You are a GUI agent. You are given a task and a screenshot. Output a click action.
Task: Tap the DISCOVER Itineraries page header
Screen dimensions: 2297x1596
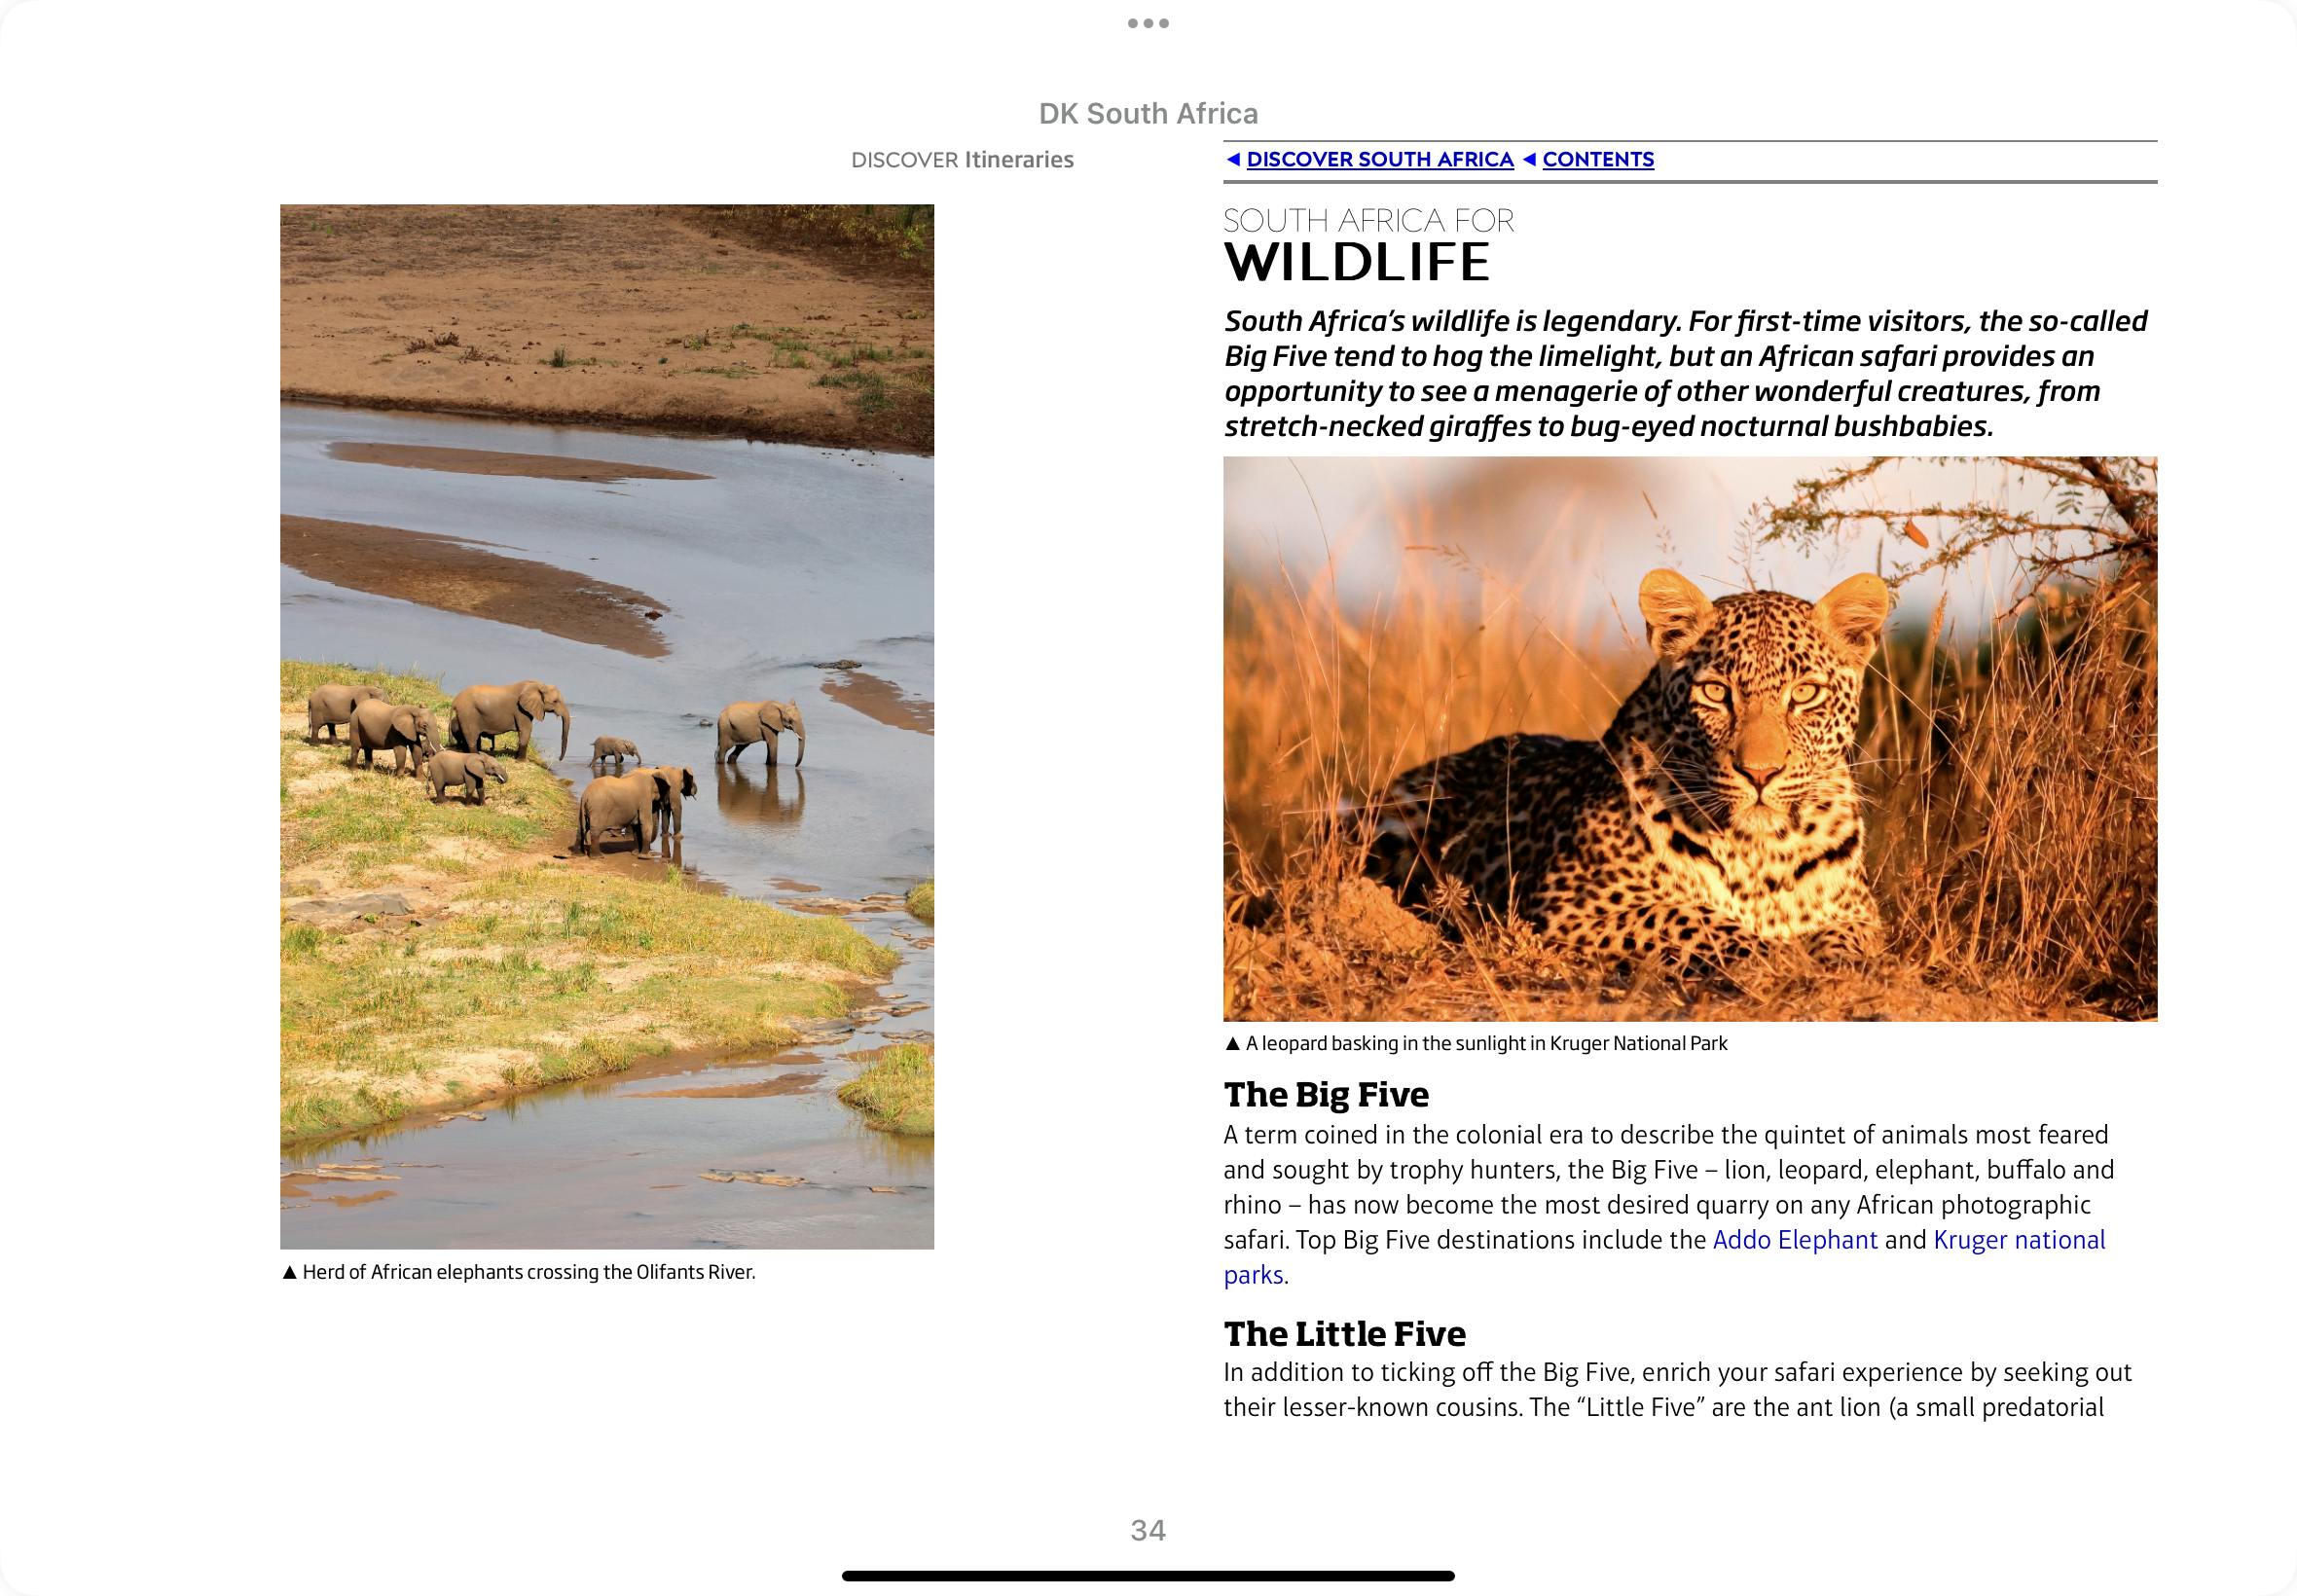coord(962,160)
